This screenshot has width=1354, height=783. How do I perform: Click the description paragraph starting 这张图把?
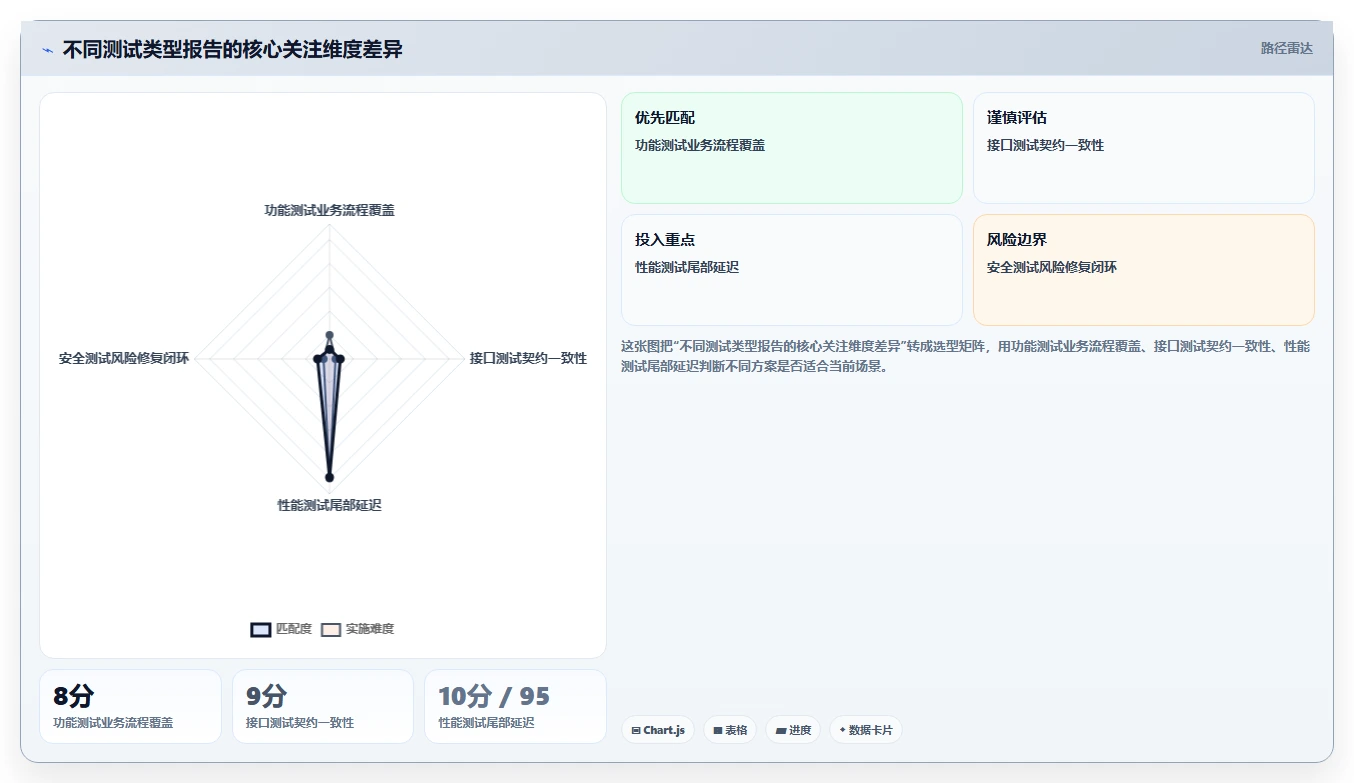pyautogui.click(x=965, y=356)
